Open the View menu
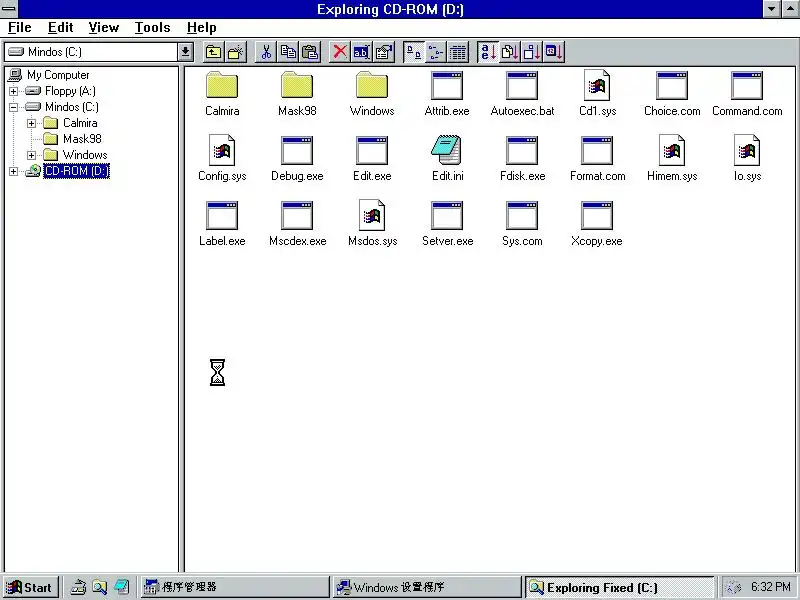This screenshot has width=800, height=600. pyautogui.click(x=104, y=28)
